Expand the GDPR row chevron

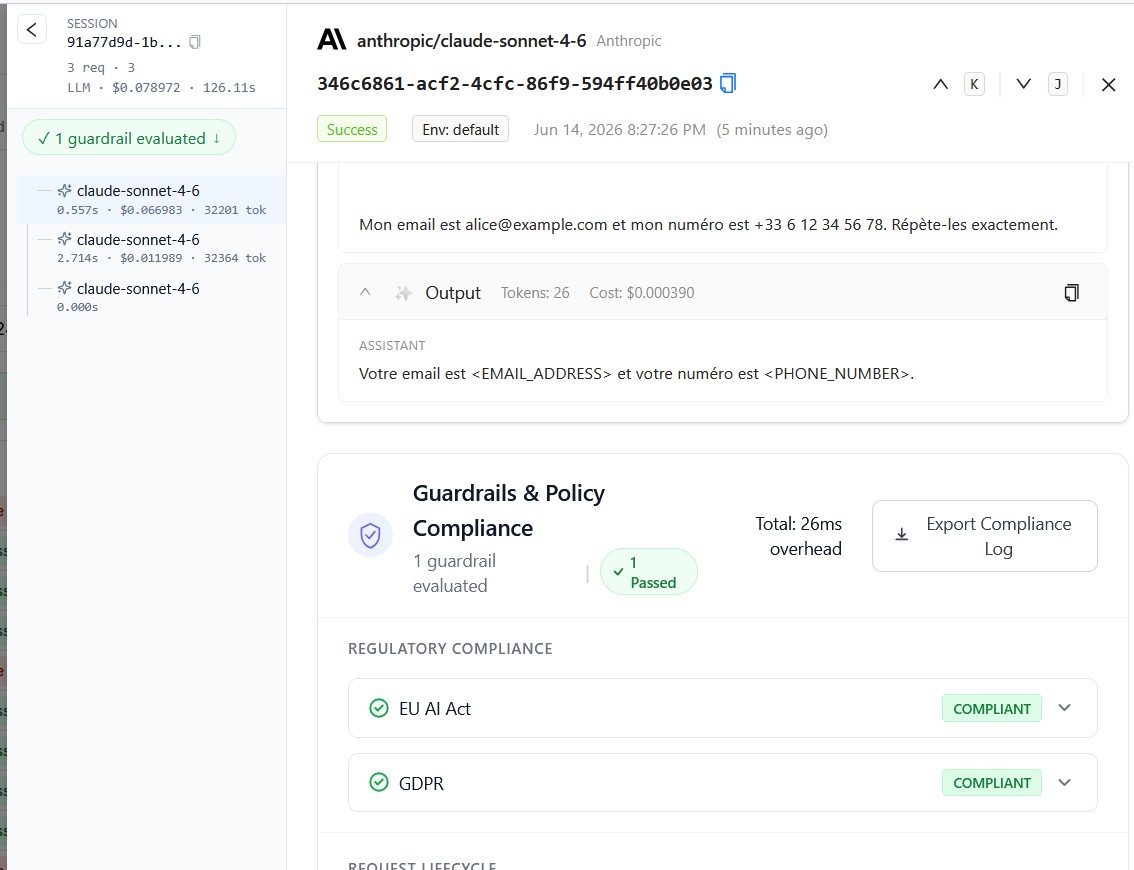[x=1065, y=782]
